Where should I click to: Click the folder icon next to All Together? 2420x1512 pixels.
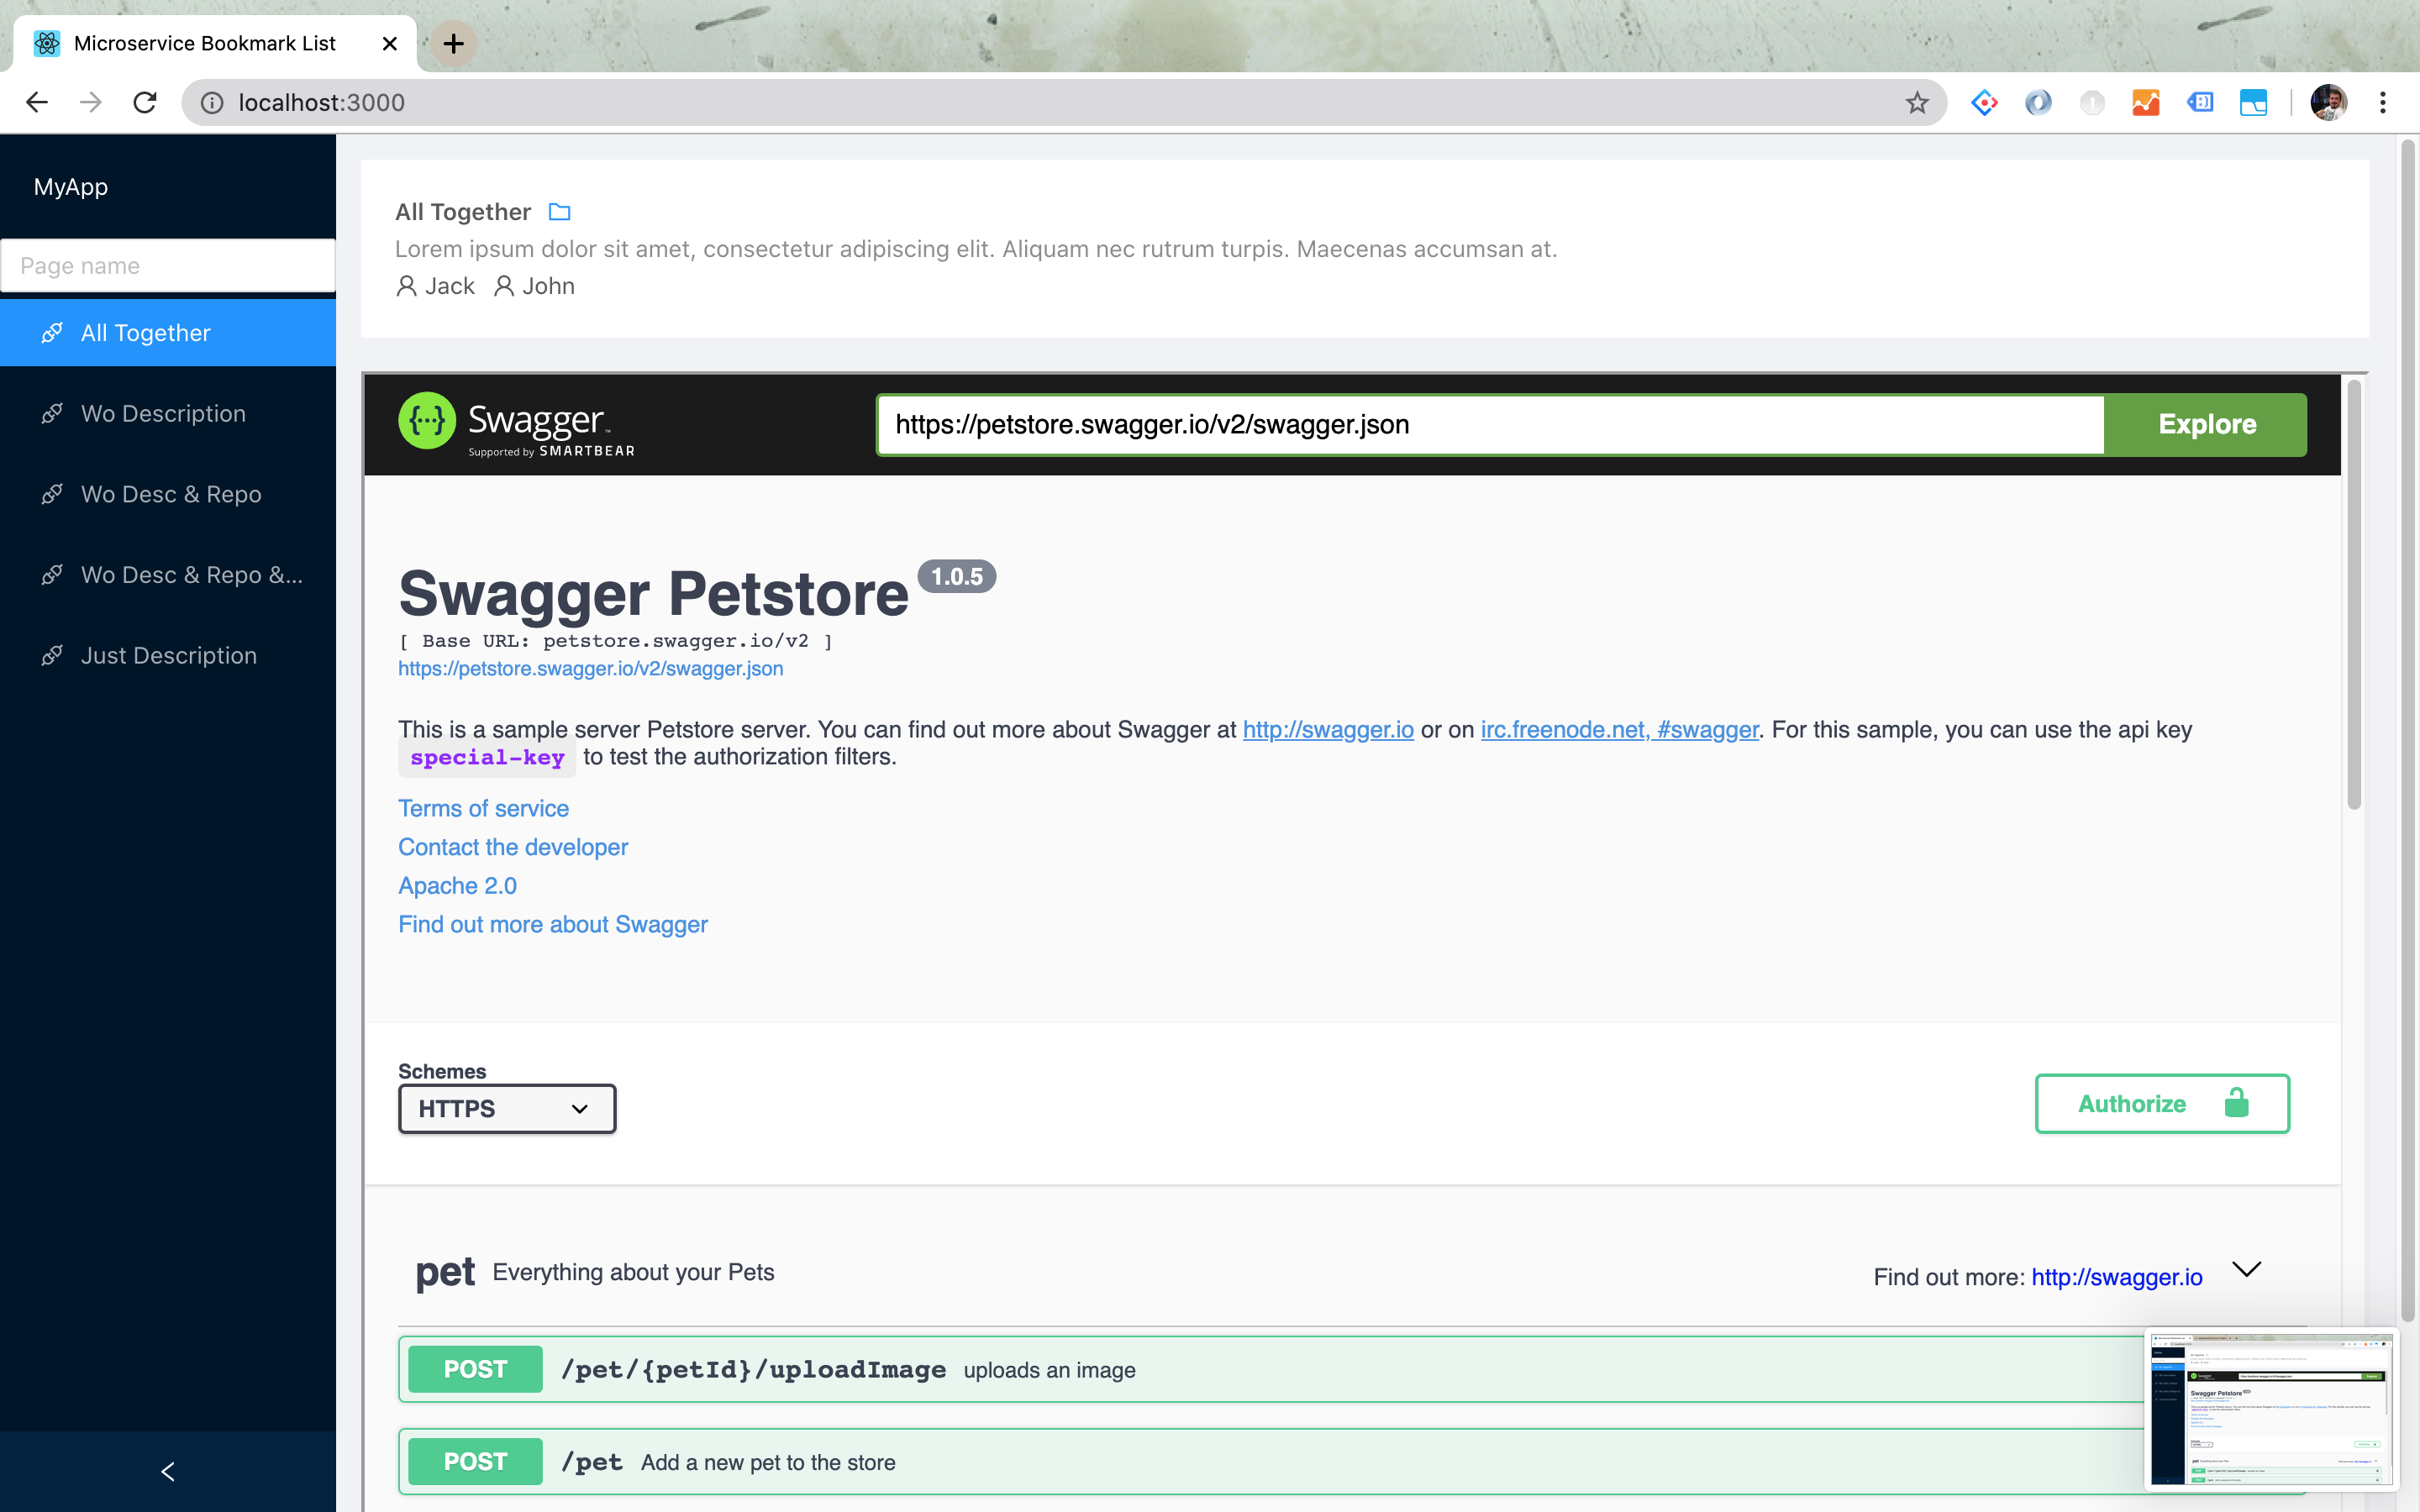(x=559, y=212)
